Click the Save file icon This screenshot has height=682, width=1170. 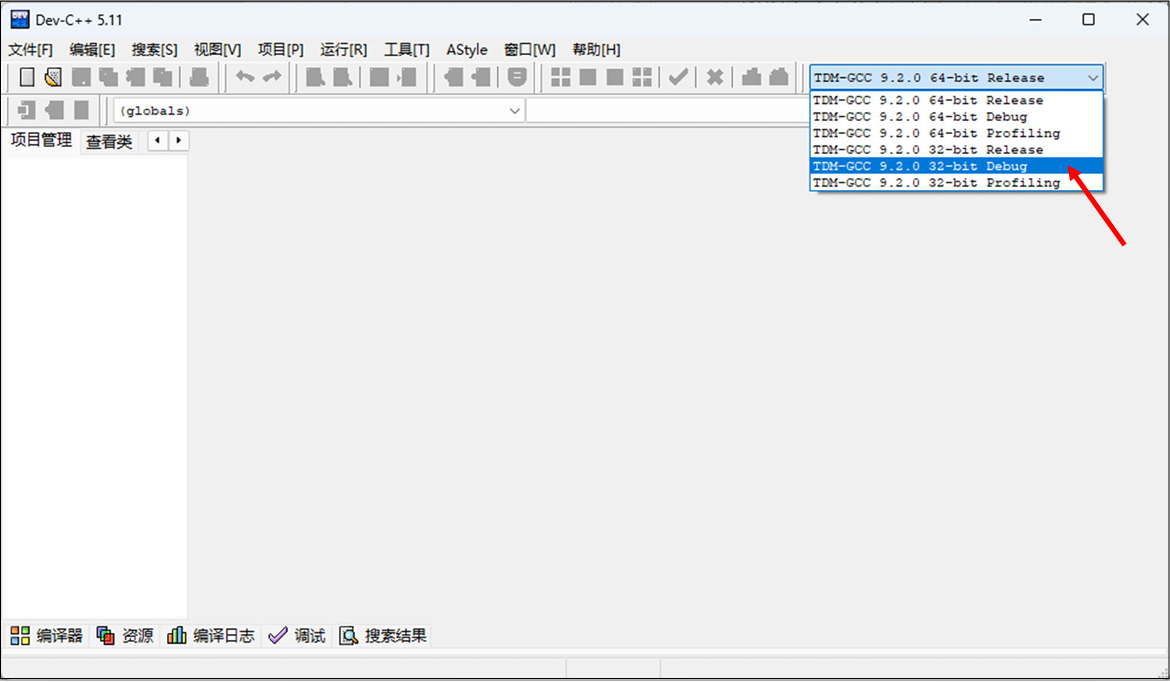pyautogui.click(x=79, y=77)
